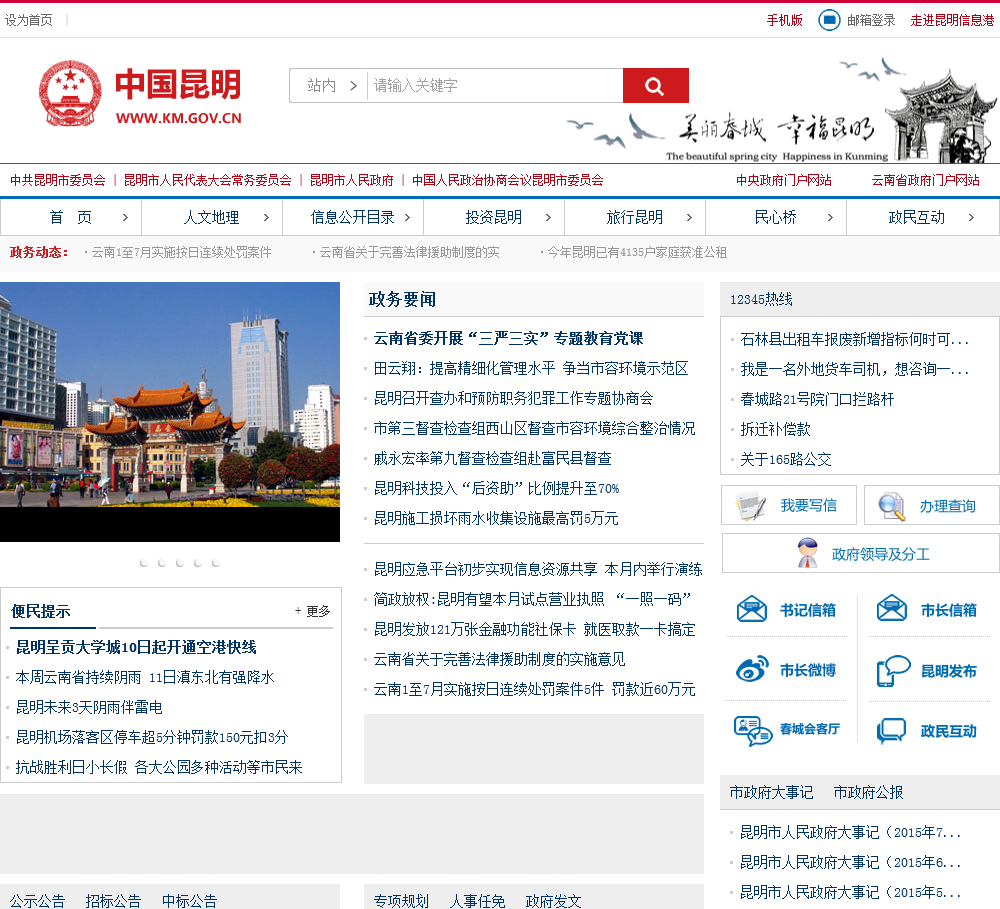This screenshot has height=909, width=1000.
Task: Switch to 人事任免 tab
Action: click(x=477, y=901)
